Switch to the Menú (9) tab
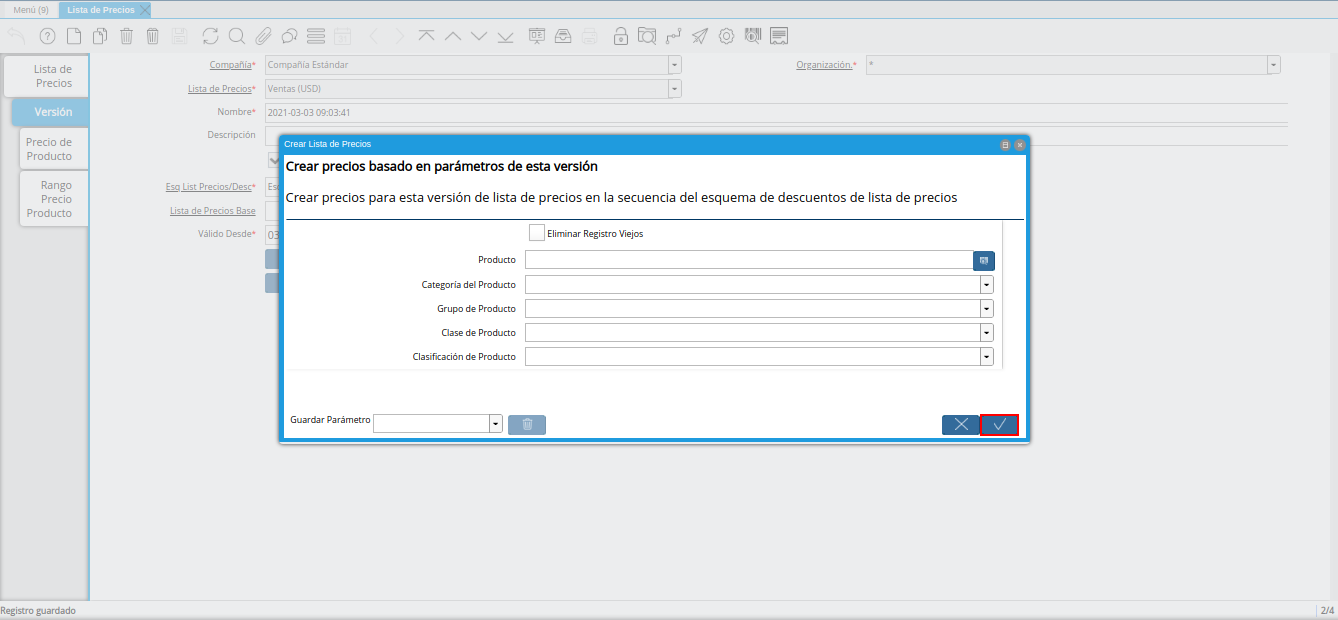 pyautogui.click(x=30, y=10)
